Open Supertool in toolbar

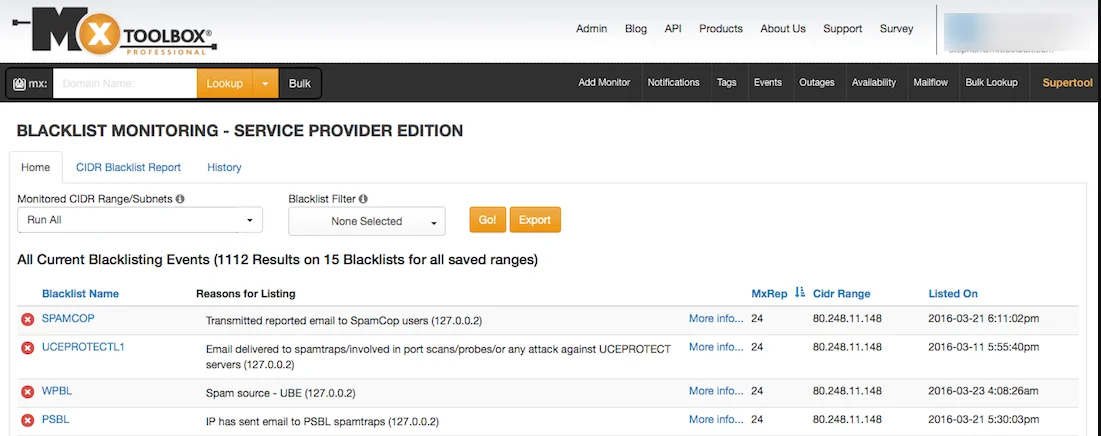coord(1067,82)
